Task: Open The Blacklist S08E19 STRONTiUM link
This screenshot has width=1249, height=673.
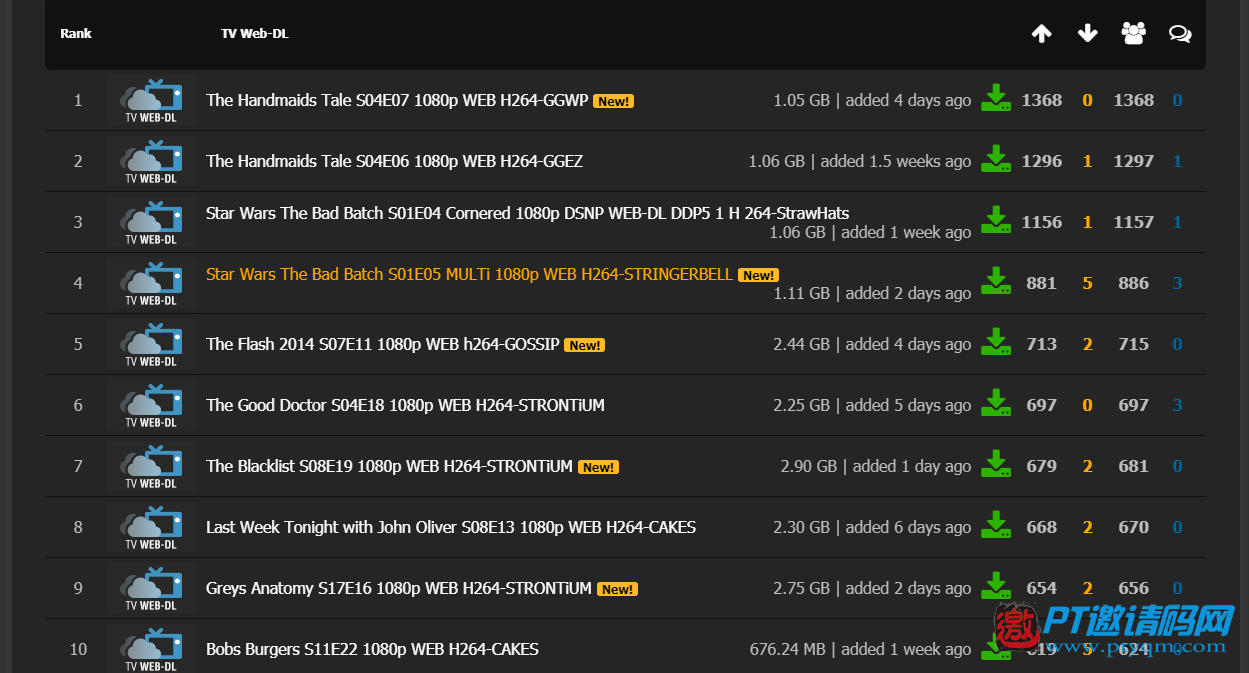Action: [389, 466]
